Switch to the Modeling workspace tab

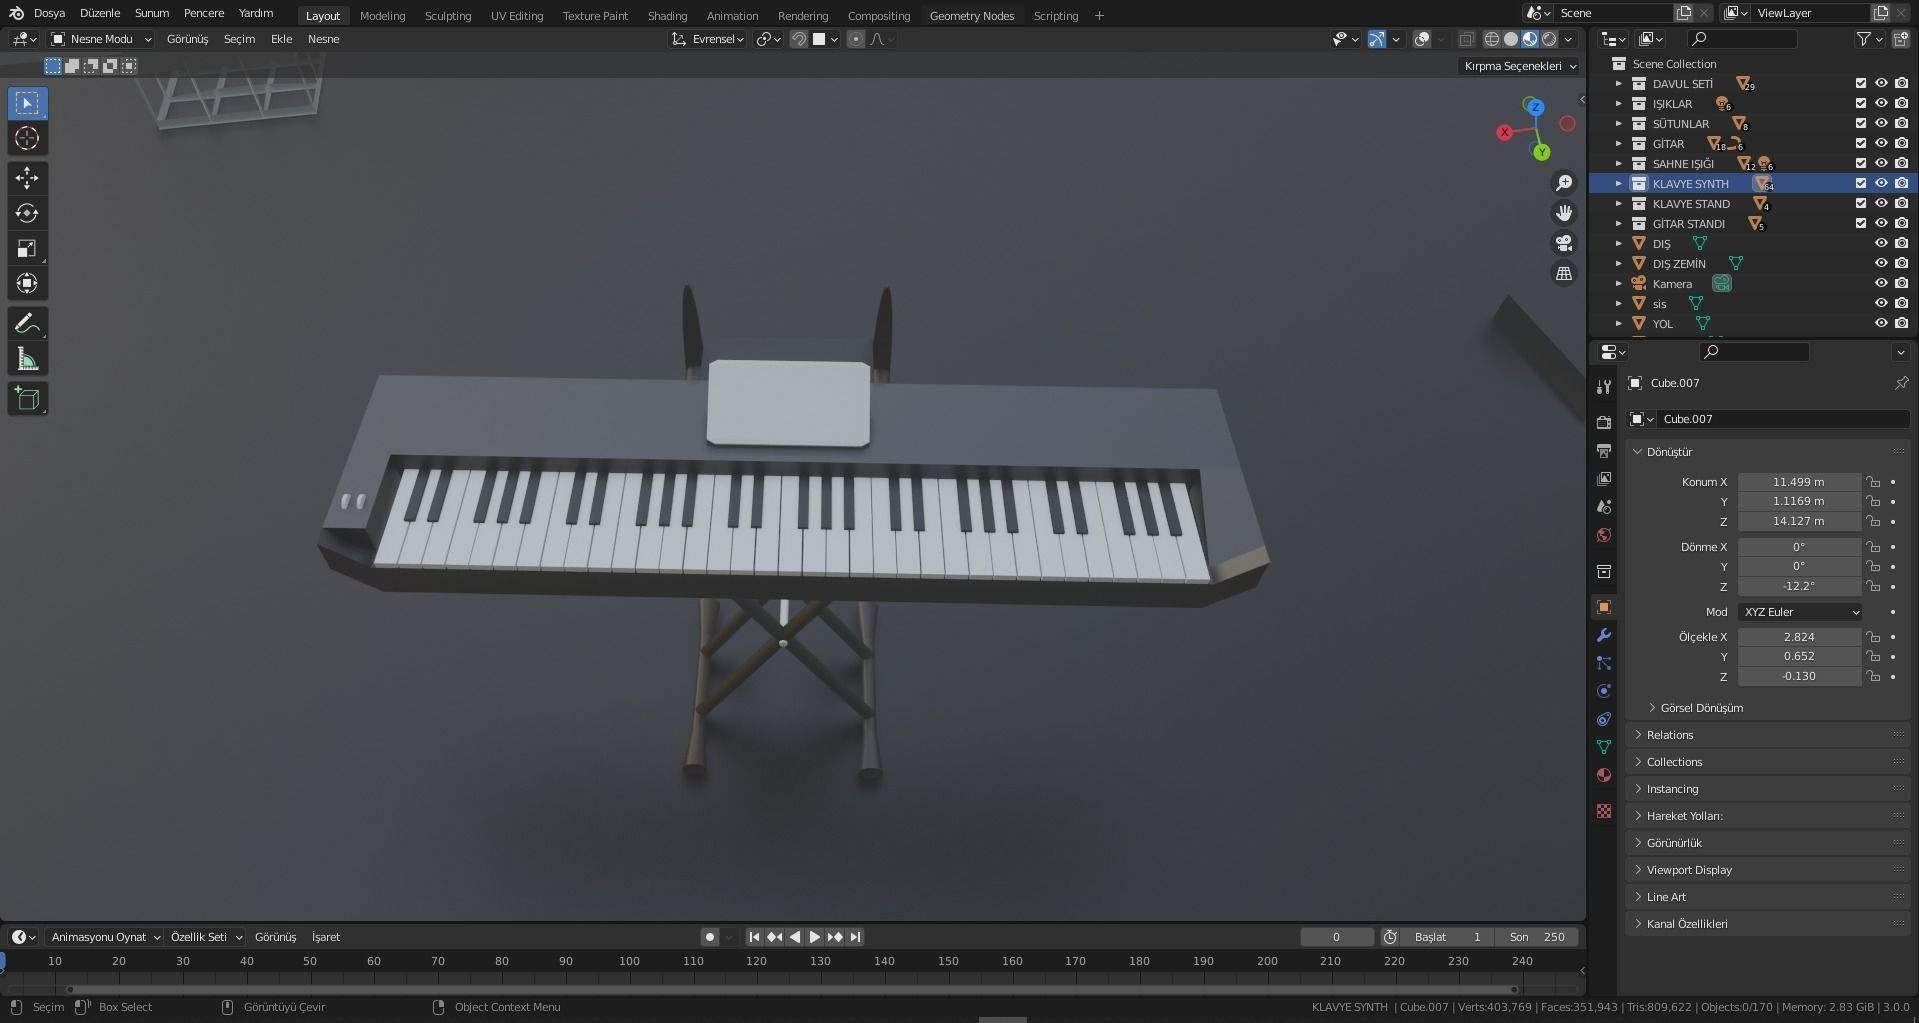coord(382,16)
